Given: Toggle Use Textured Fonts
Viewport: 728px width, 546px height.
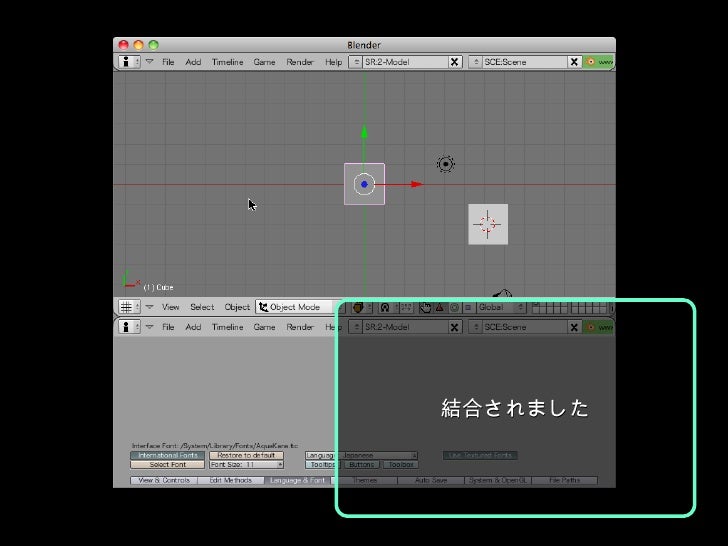Looking at the screenshot, I should click(480, 455).
